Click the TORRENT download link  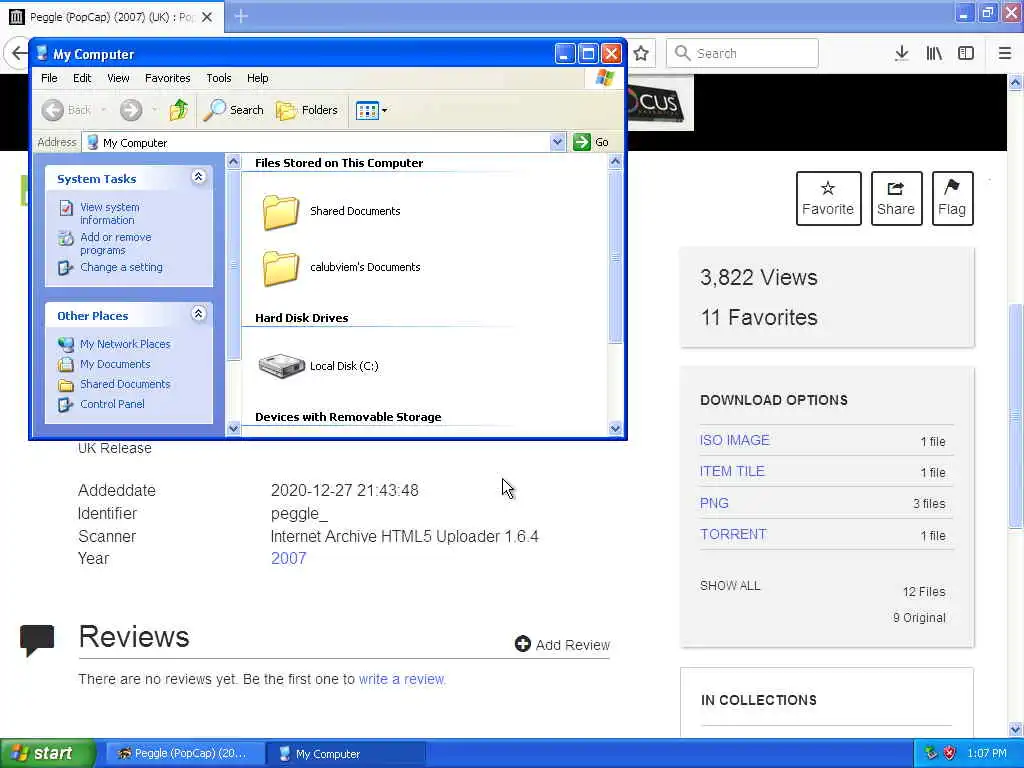(x=733, y=534)
